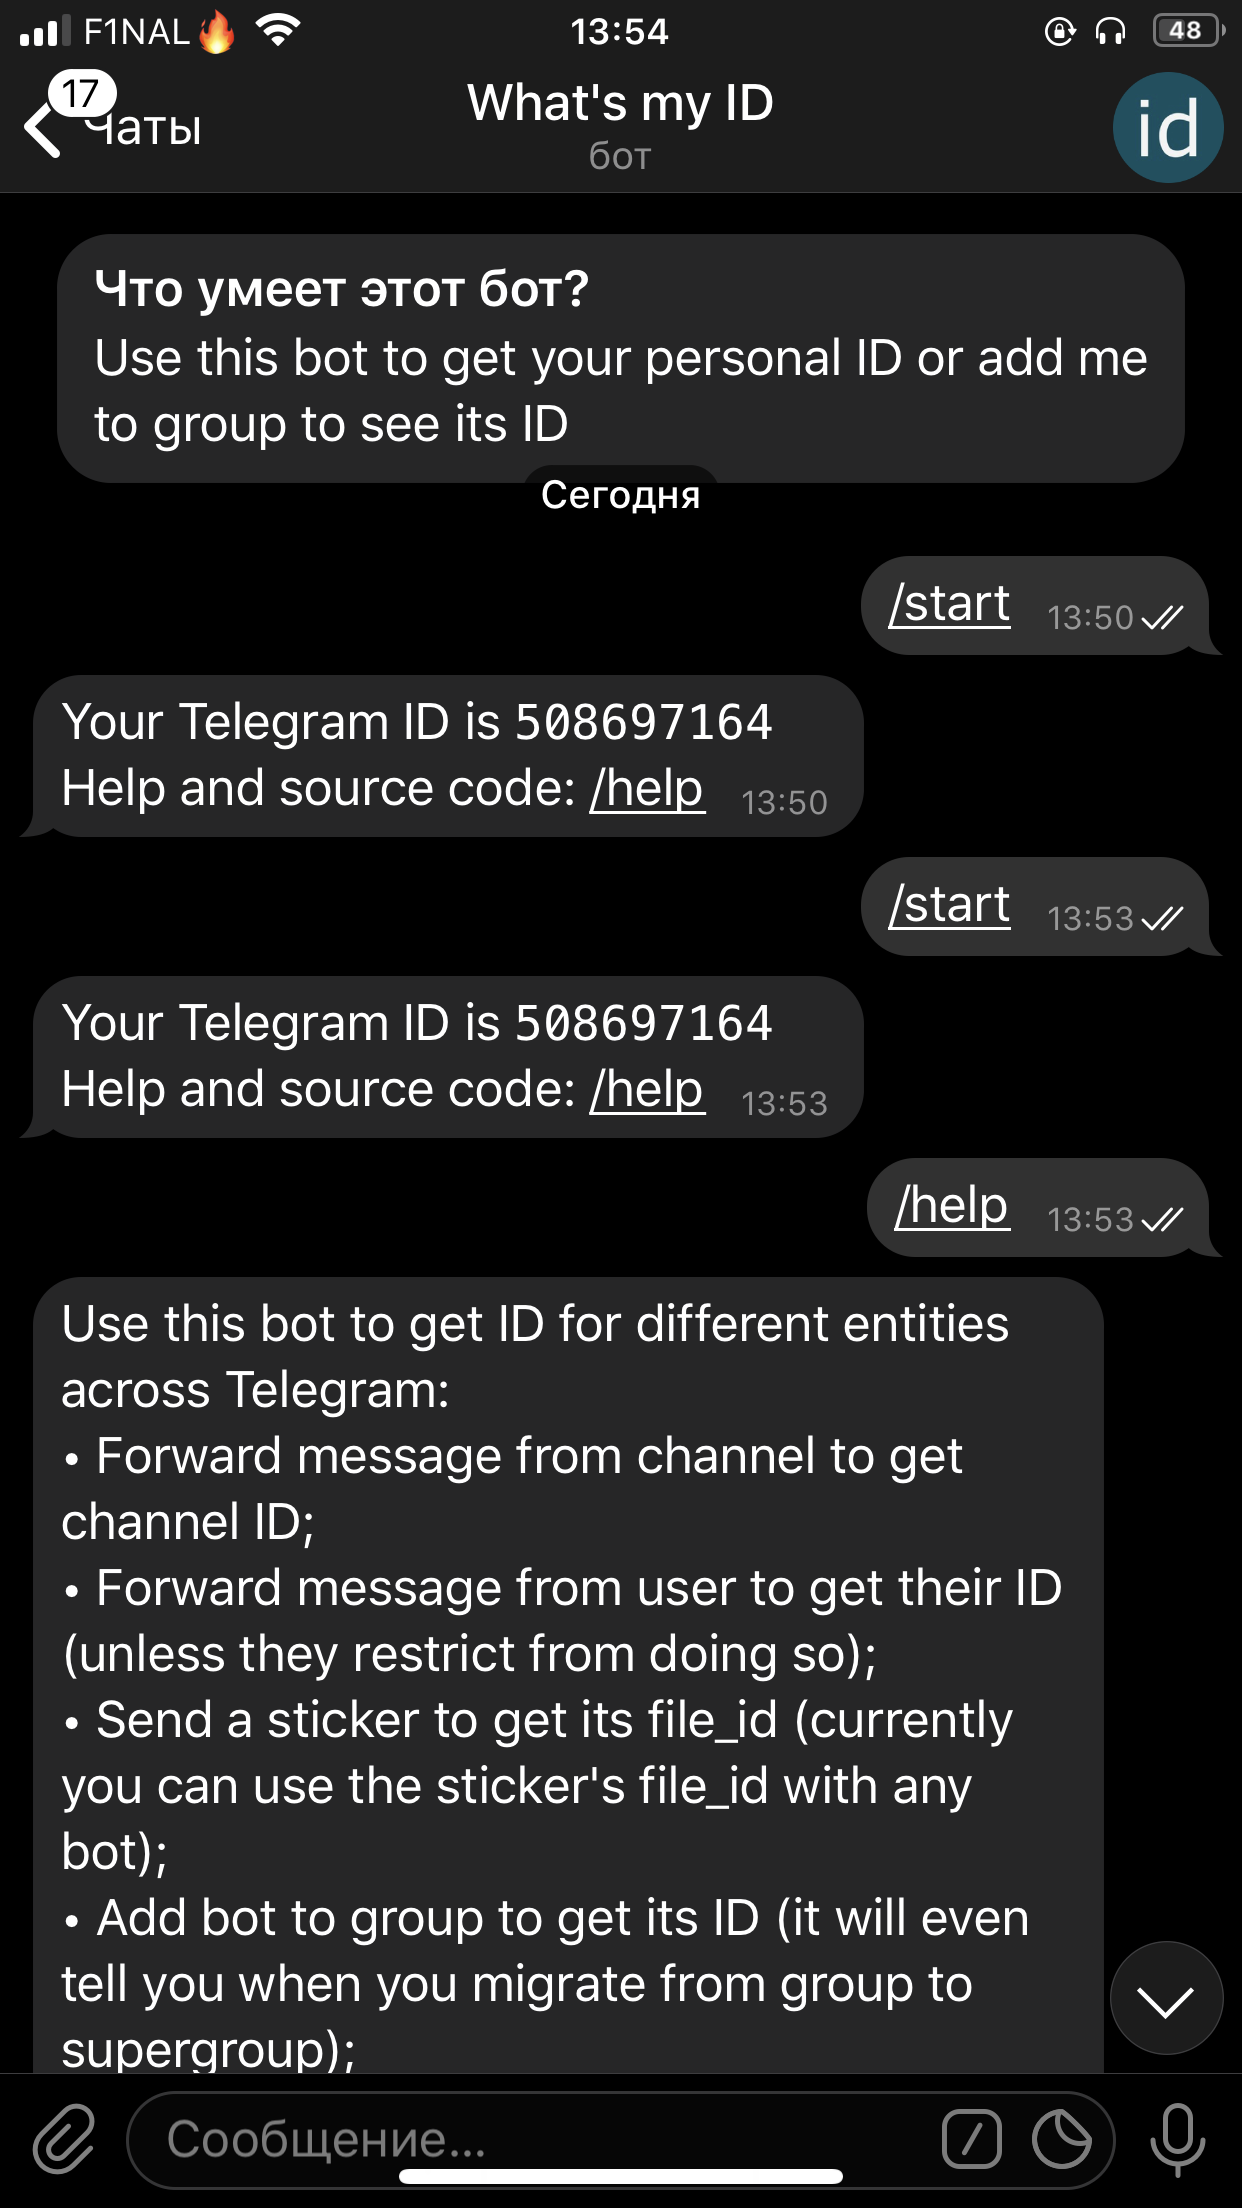Tap the Wi-Fi status bar icon
The height and width of the screenshot is (2208, 1242).
click(x=278, y=31)
